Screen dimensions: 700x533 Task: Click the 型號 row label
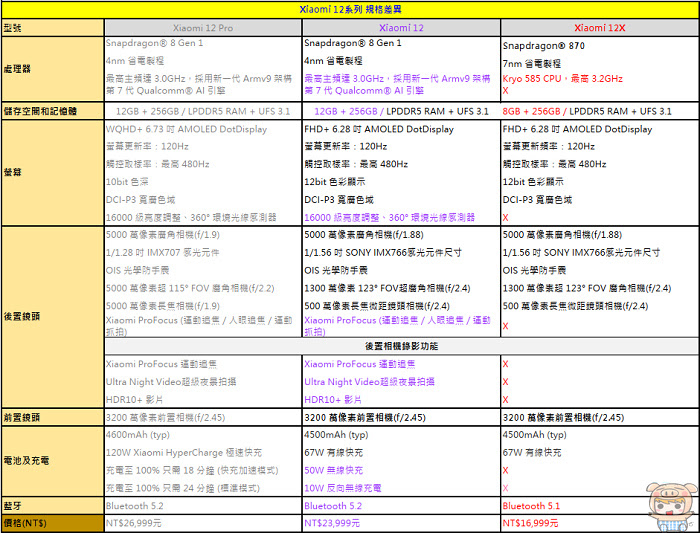12,28
